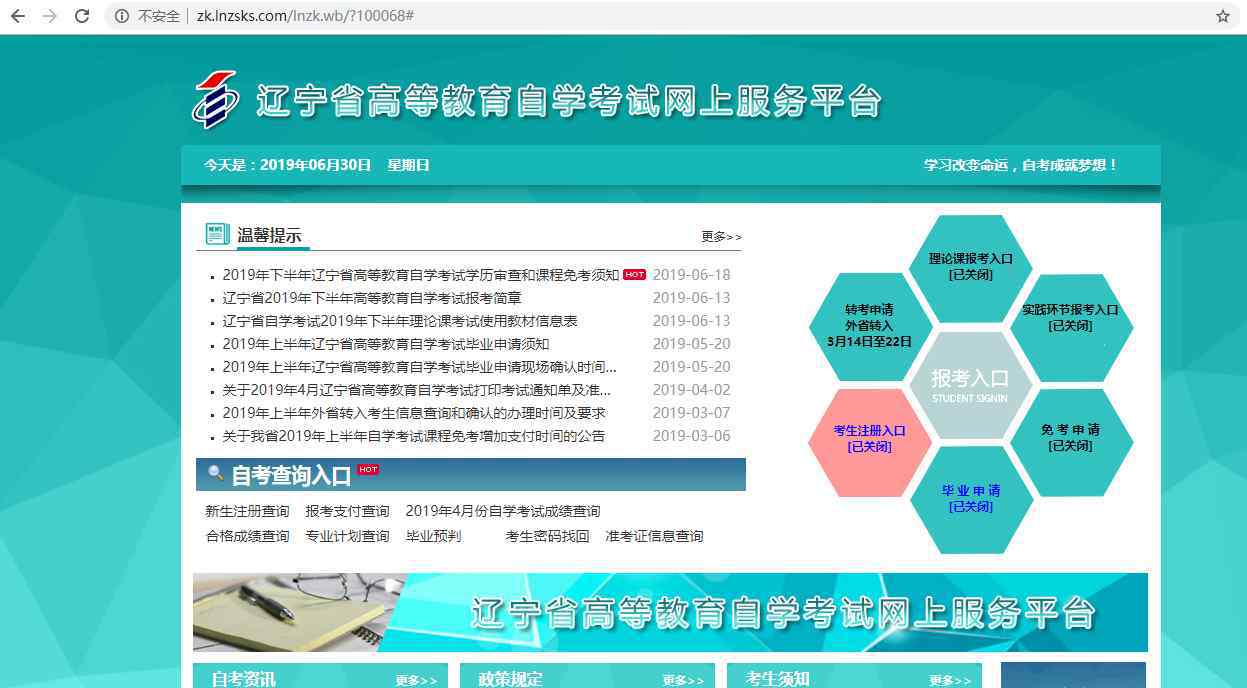The height and width of the screenshot is (688, 1247).
Task: Open the 理论课考试使用教材信息表 notice
Action: click(x=400, y=321)
